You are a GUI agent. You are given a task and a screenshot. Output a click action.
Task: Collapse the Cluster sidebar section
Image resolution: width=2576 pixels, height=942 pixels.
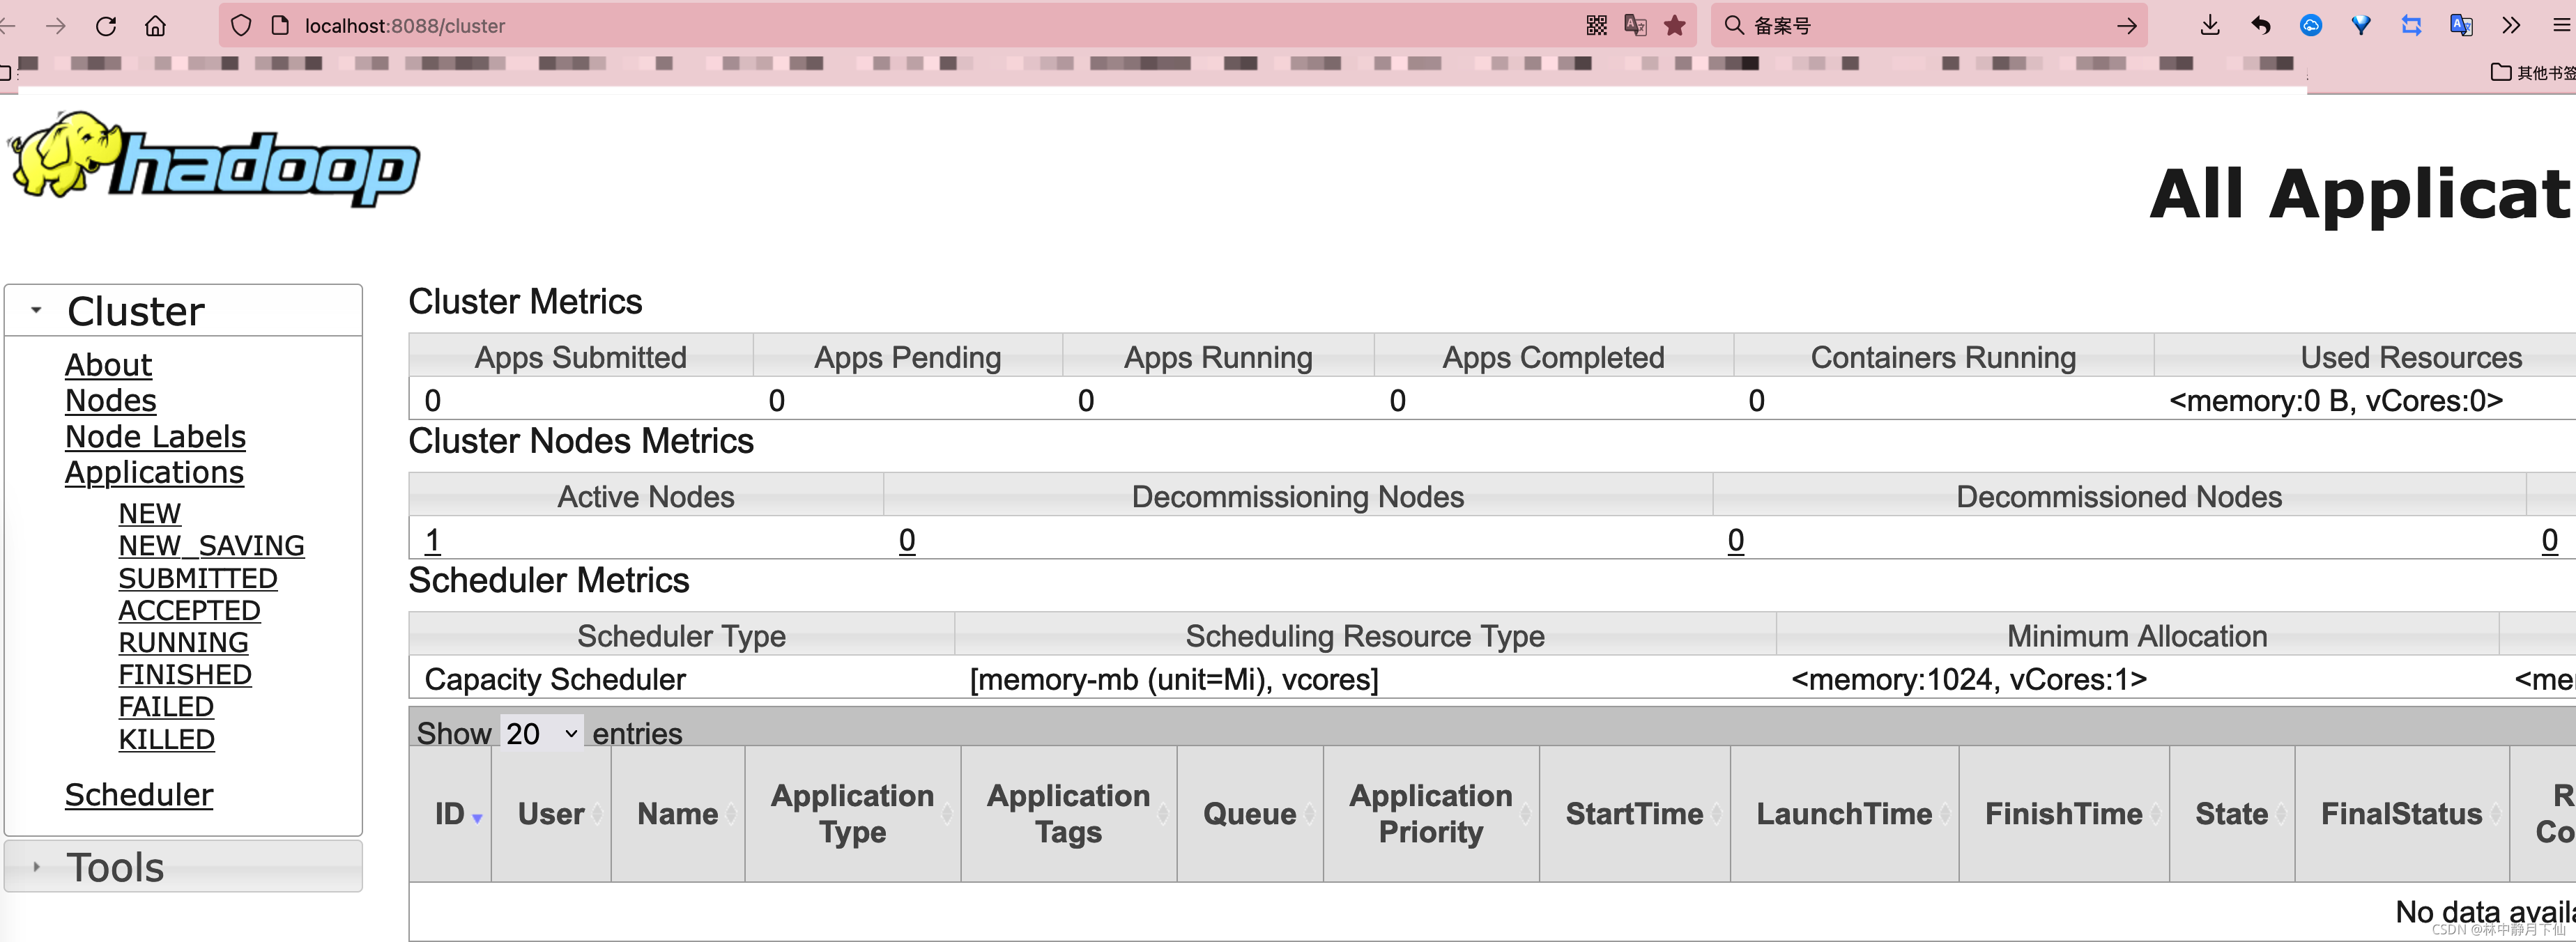pyautogui.click(x=37, y=311)
